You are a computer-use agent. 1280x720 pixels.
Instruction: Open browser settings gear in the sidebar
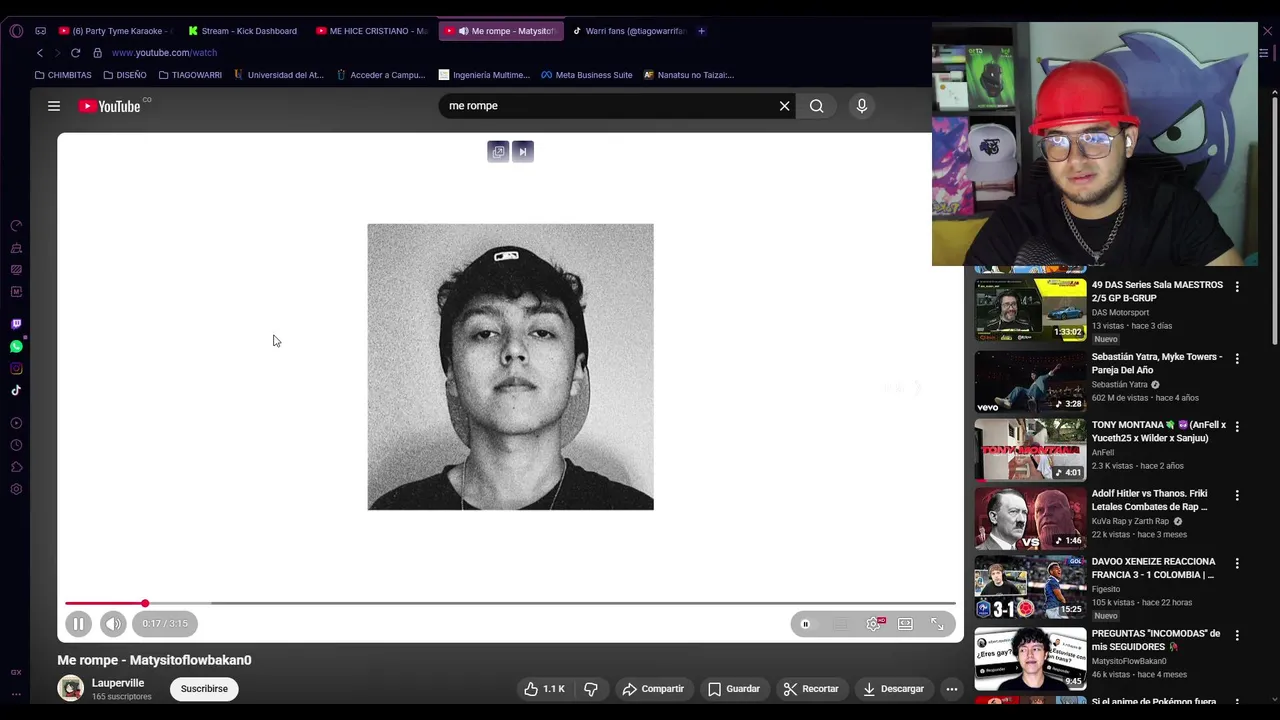click(x=16, y=489)
